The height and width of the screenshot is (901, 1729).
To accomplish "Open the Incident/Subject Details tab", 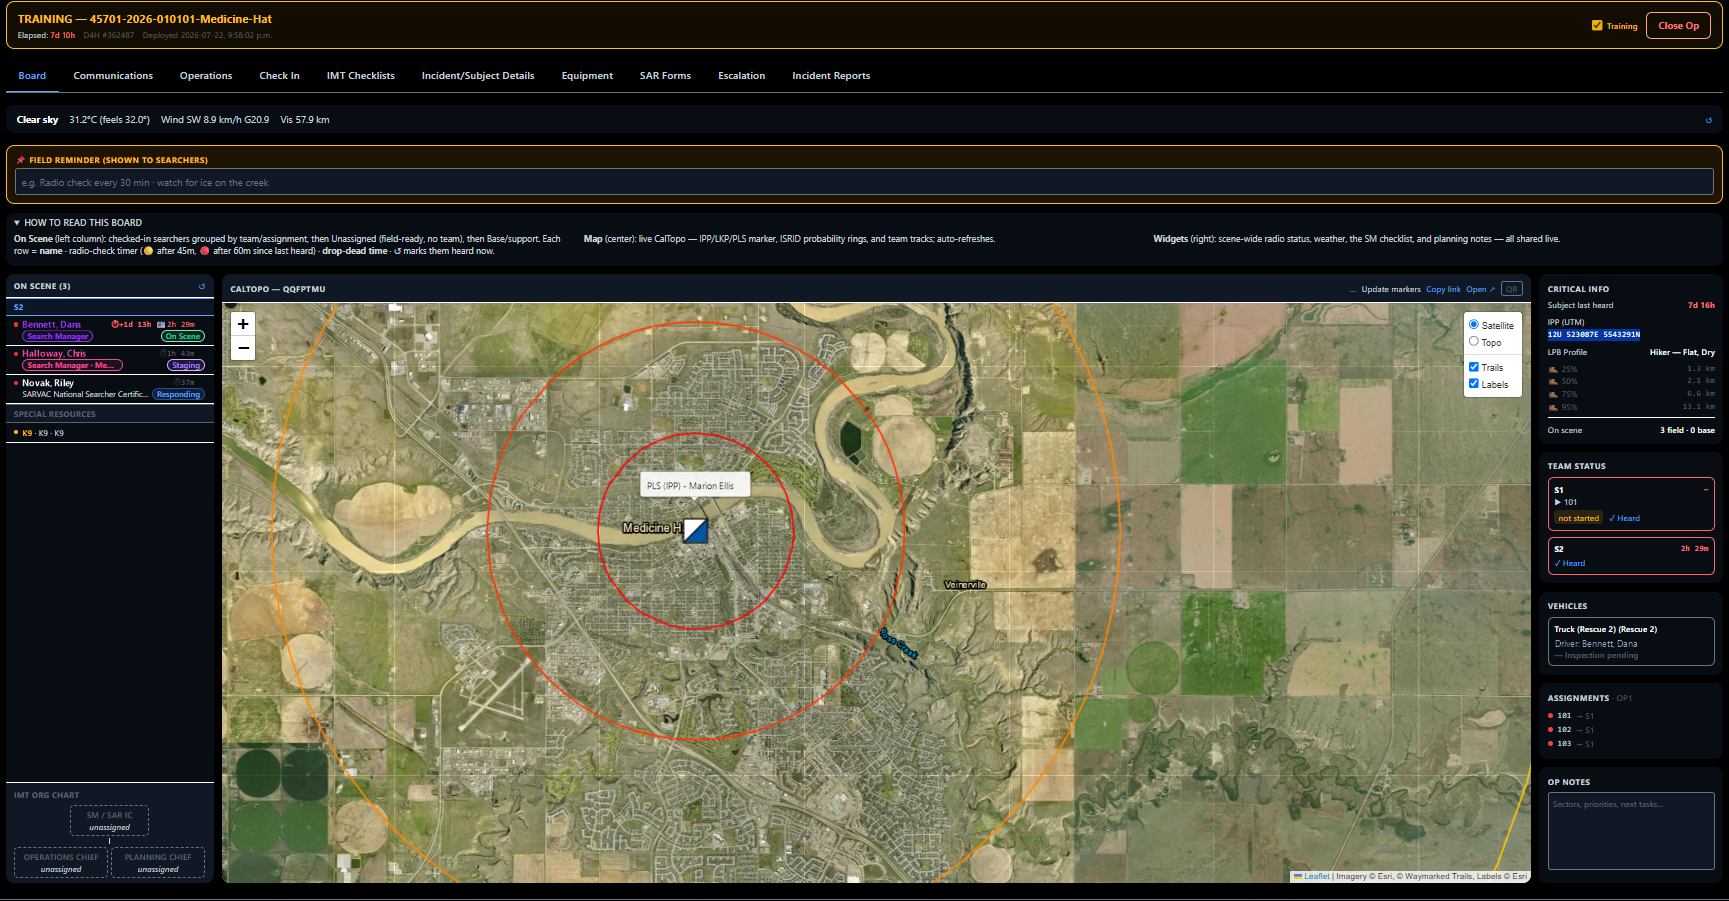I will coord(478,76).
